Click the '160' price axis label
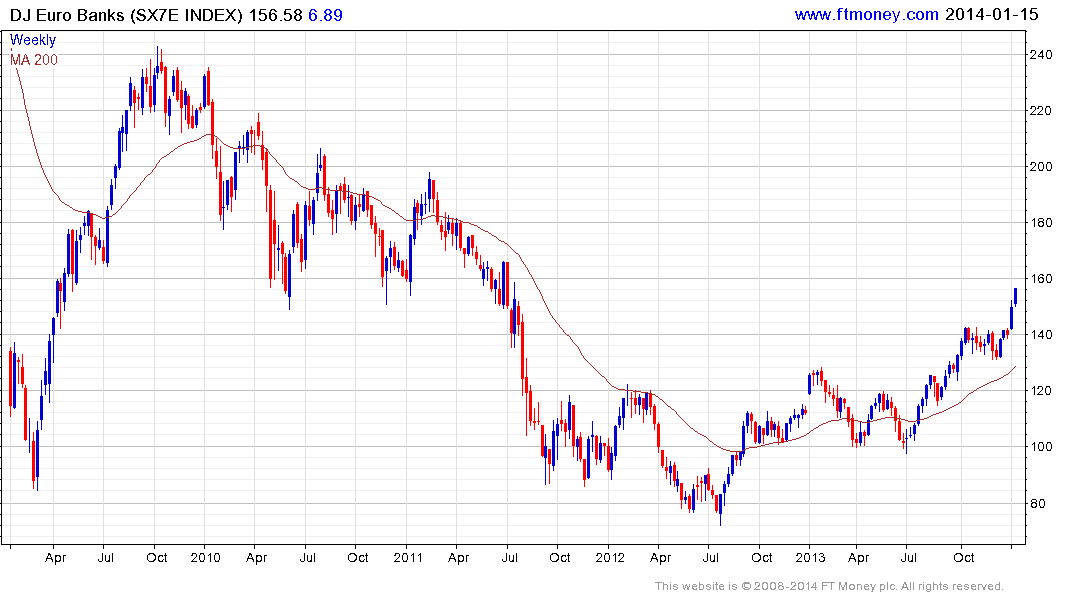Image resolution: width=1075 pixels, height=600 pixels. (1041, 279)
